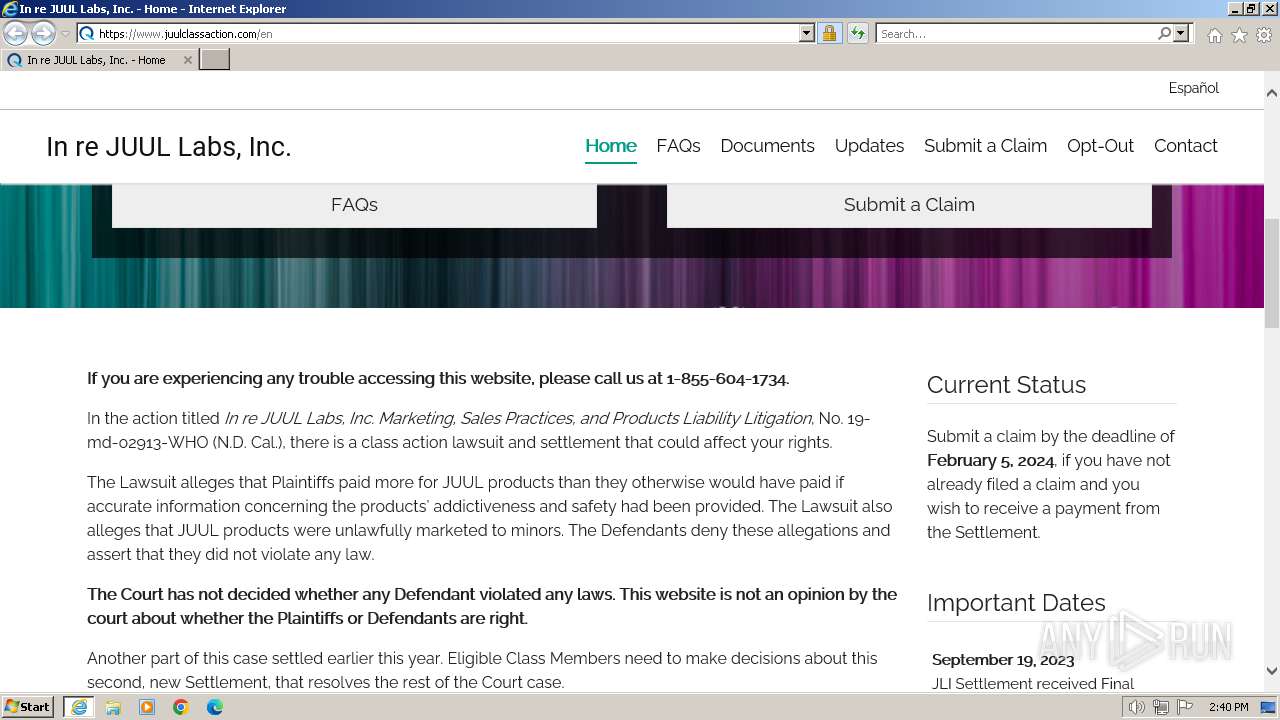Image resolution: width=1280 pixels, height=720 pixels.
Task: Open File Explorer from taskbar
Action: 113,707
